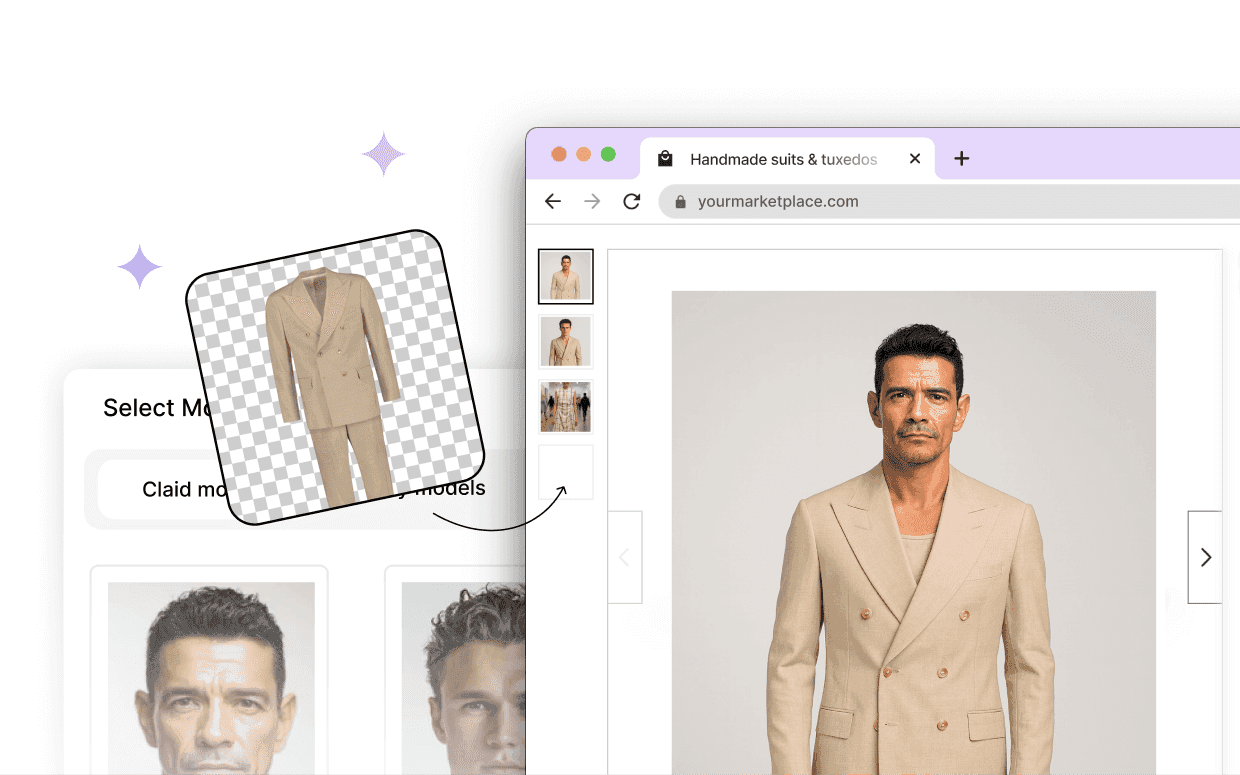Click the empty fourth thumbnail slot
This screenshot has height=775, width=1240.
pos(566,471)
